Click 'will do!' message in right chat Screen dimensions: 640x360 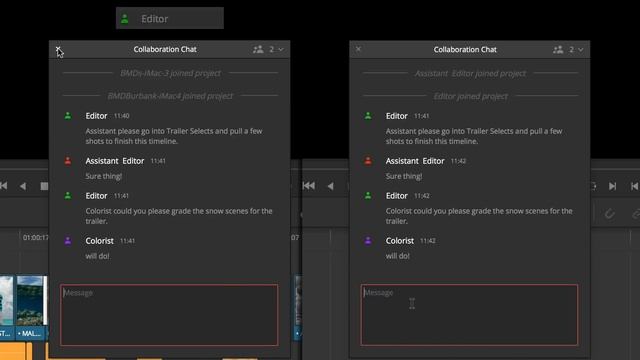click(398, 256)
